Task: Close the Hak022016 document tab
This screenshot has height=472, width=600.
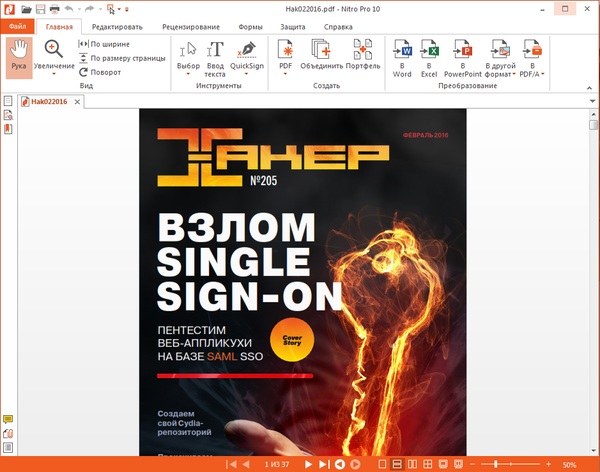Action: tap(77, 101)
